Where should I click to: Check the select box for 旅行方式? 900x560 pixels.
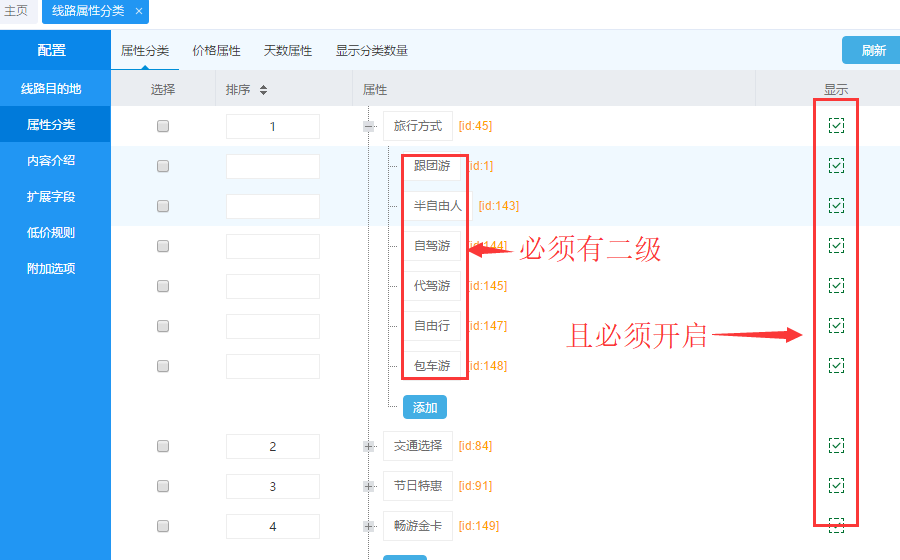coord(163,127)
